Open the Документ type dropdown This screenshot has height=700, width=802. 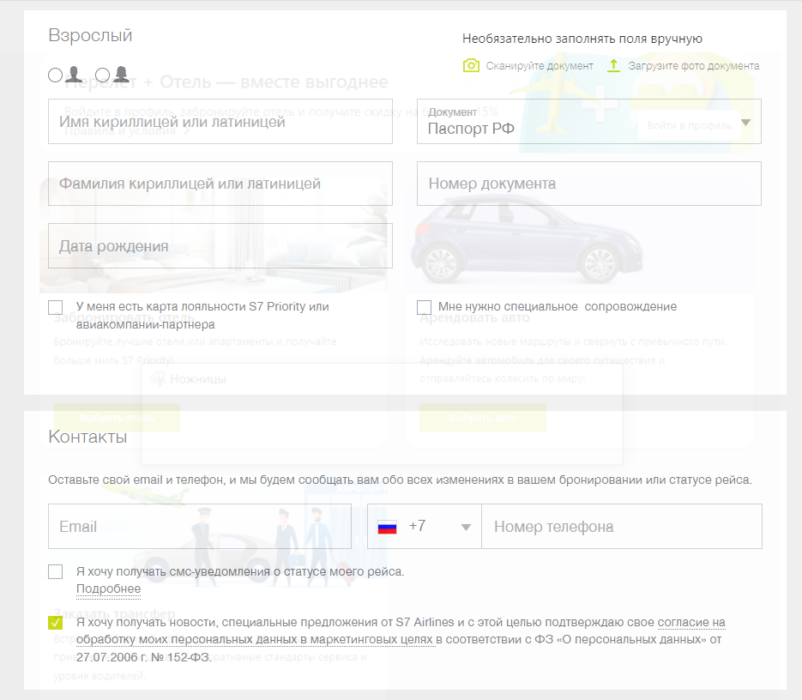(x=744, y=122)
